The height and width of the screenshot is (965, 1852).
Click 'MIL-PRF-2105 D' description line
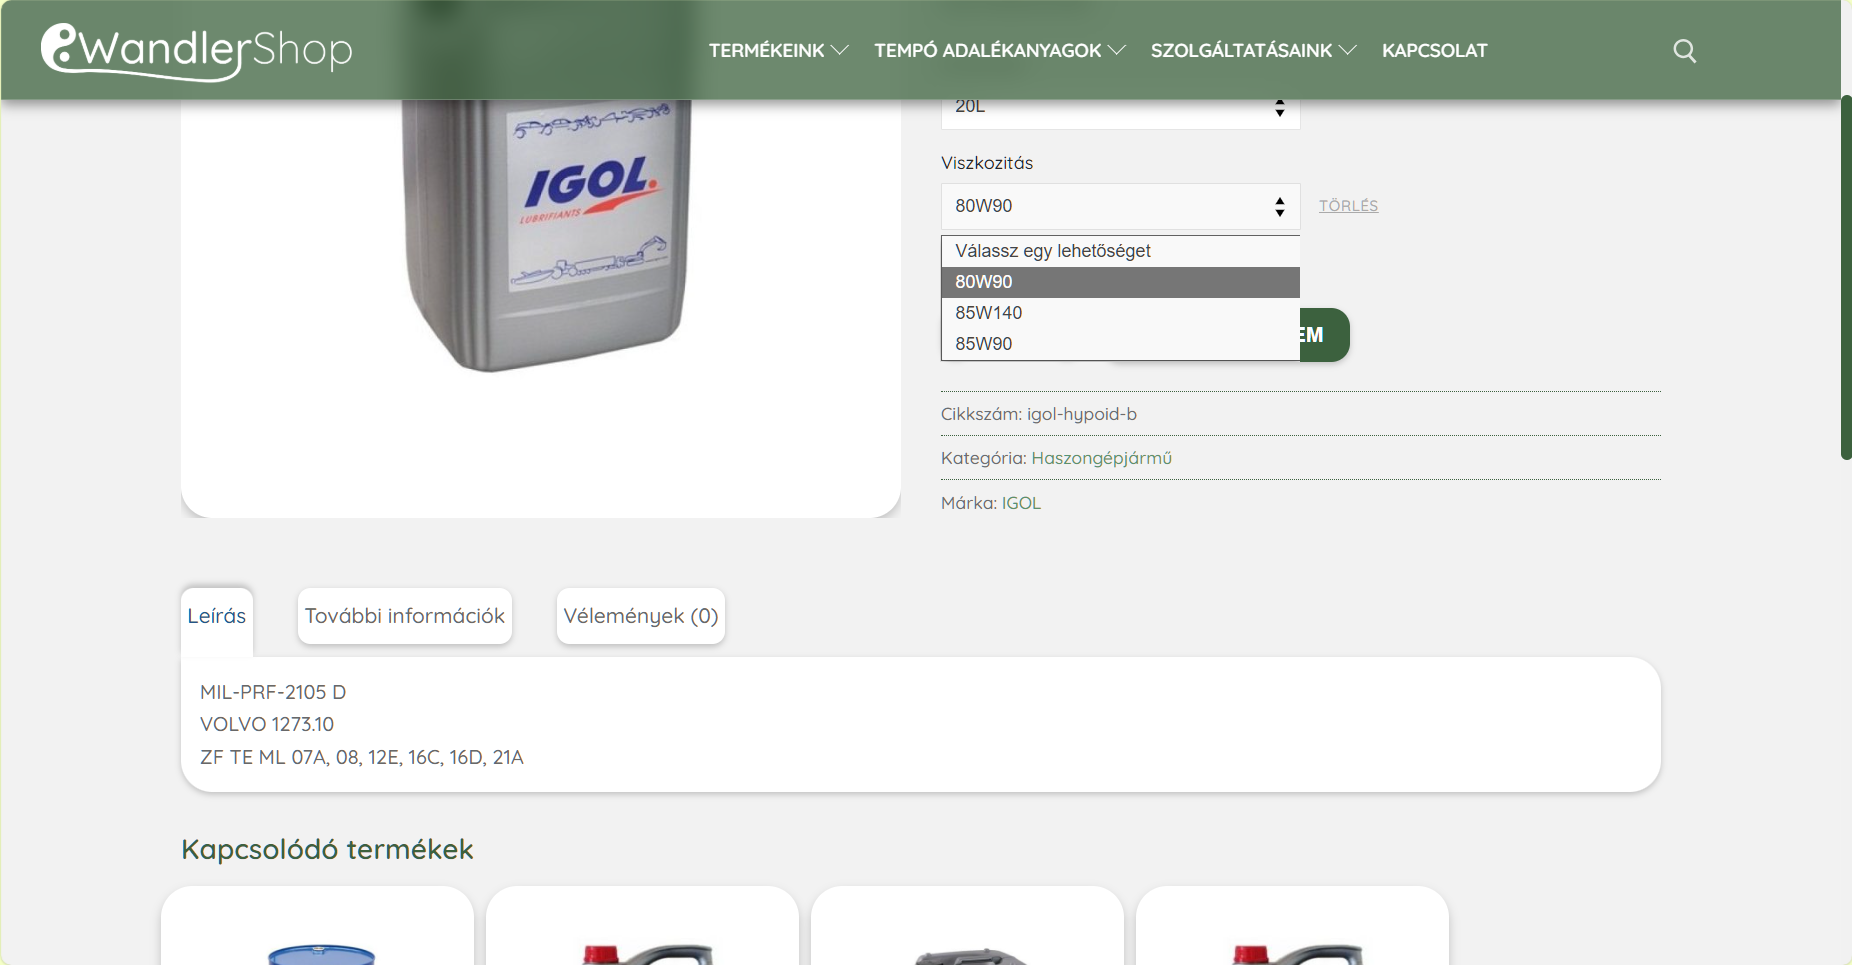273,692
